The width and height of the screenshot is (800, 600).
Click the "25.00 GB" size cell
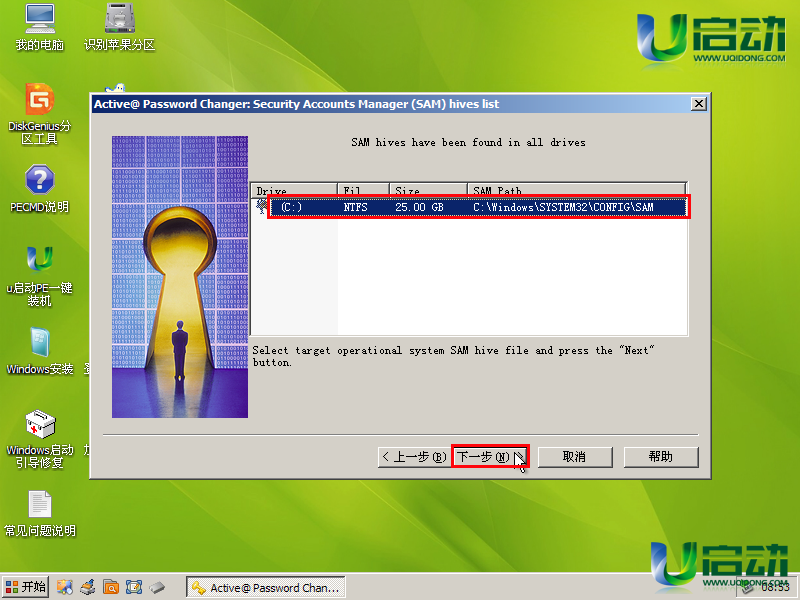pos(419,207)
